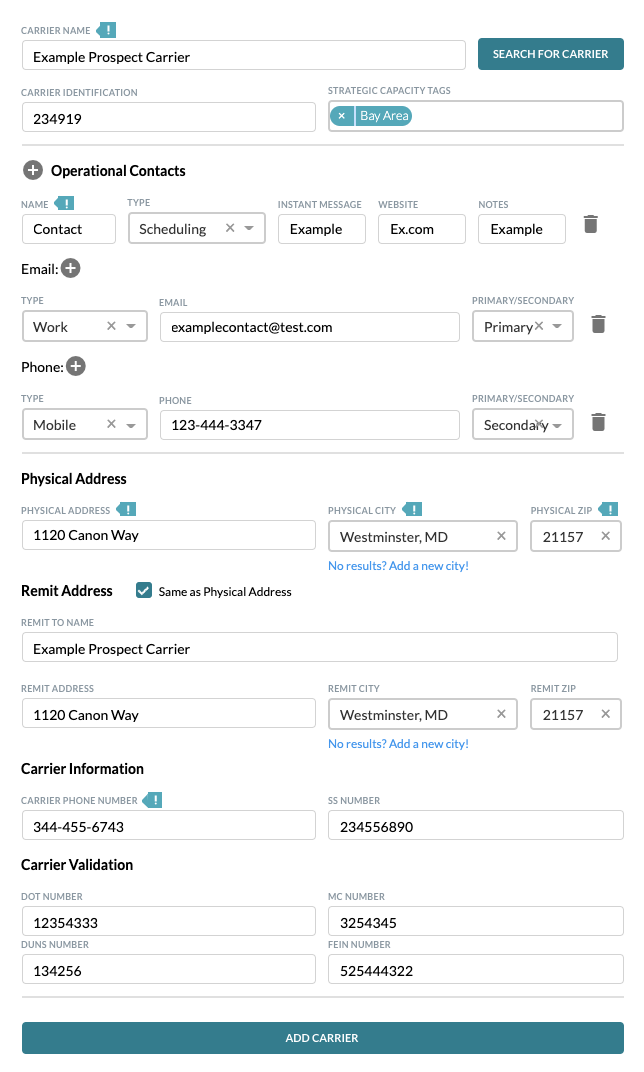Viewport: 644px width, 1072px height.
Task: Clear the Physical City Westminster, MD value
Action: [501, 536]
